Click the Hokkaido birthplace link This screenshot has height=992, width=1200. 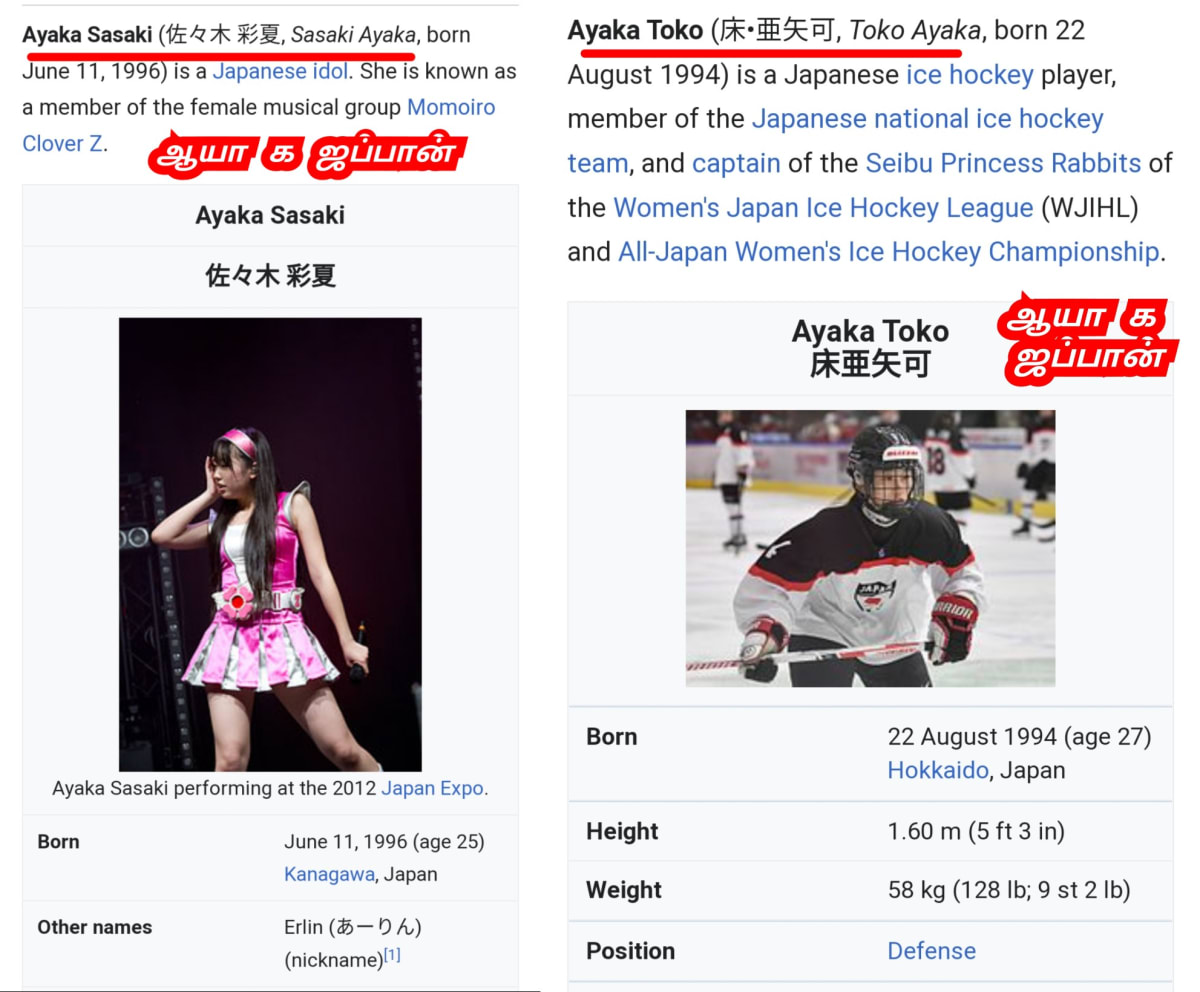[937, 771]
